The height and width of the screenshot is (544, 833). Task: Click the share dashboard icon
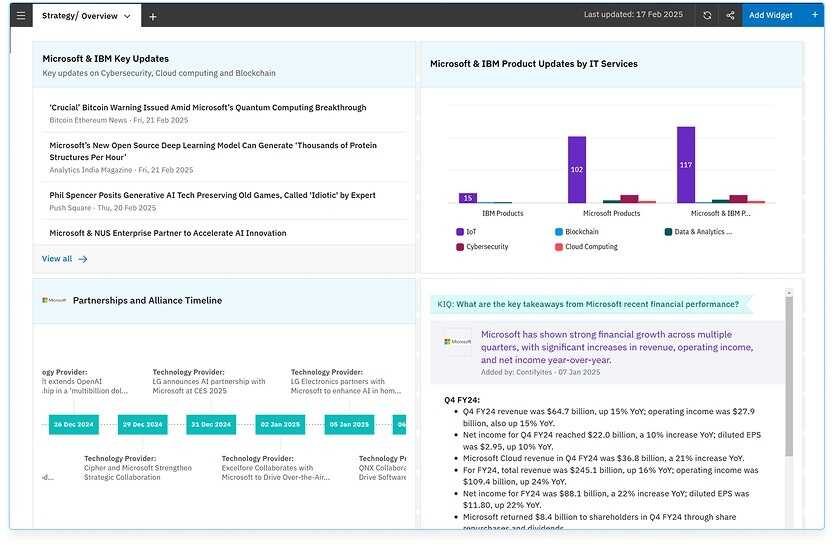tap(730, 15)
